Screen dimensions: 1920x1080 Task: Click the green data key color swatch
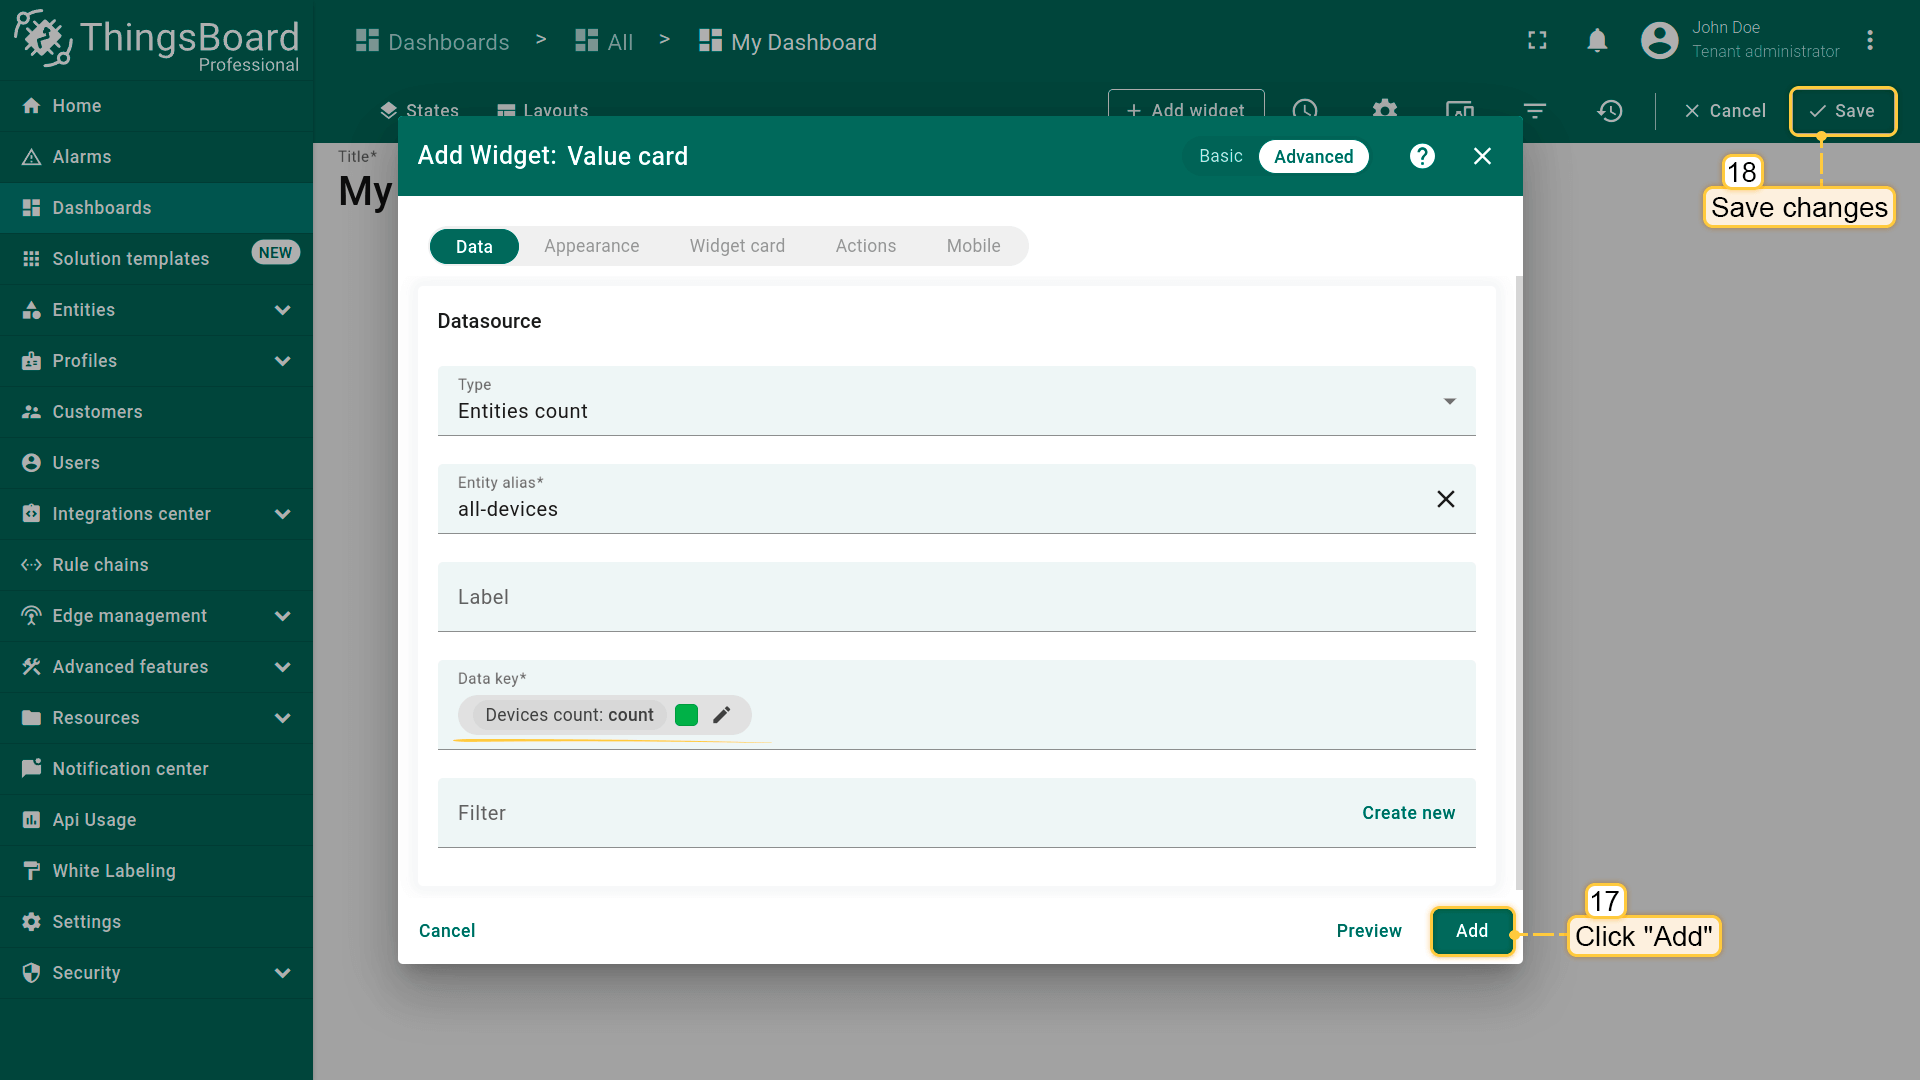tap(686, 715)
